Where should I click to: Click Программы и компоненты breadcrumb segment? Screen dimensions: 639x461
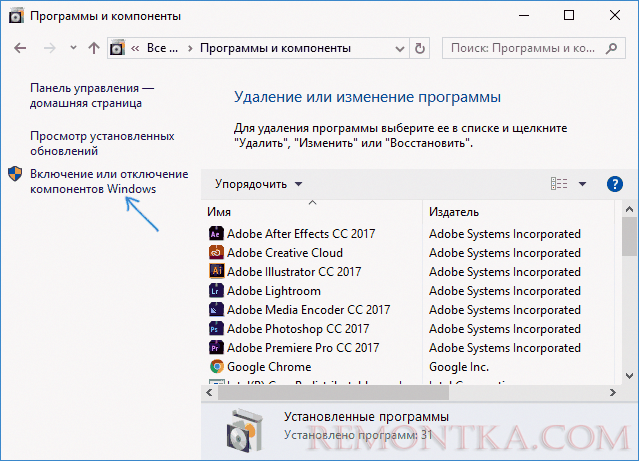click(x=275, y=48)
